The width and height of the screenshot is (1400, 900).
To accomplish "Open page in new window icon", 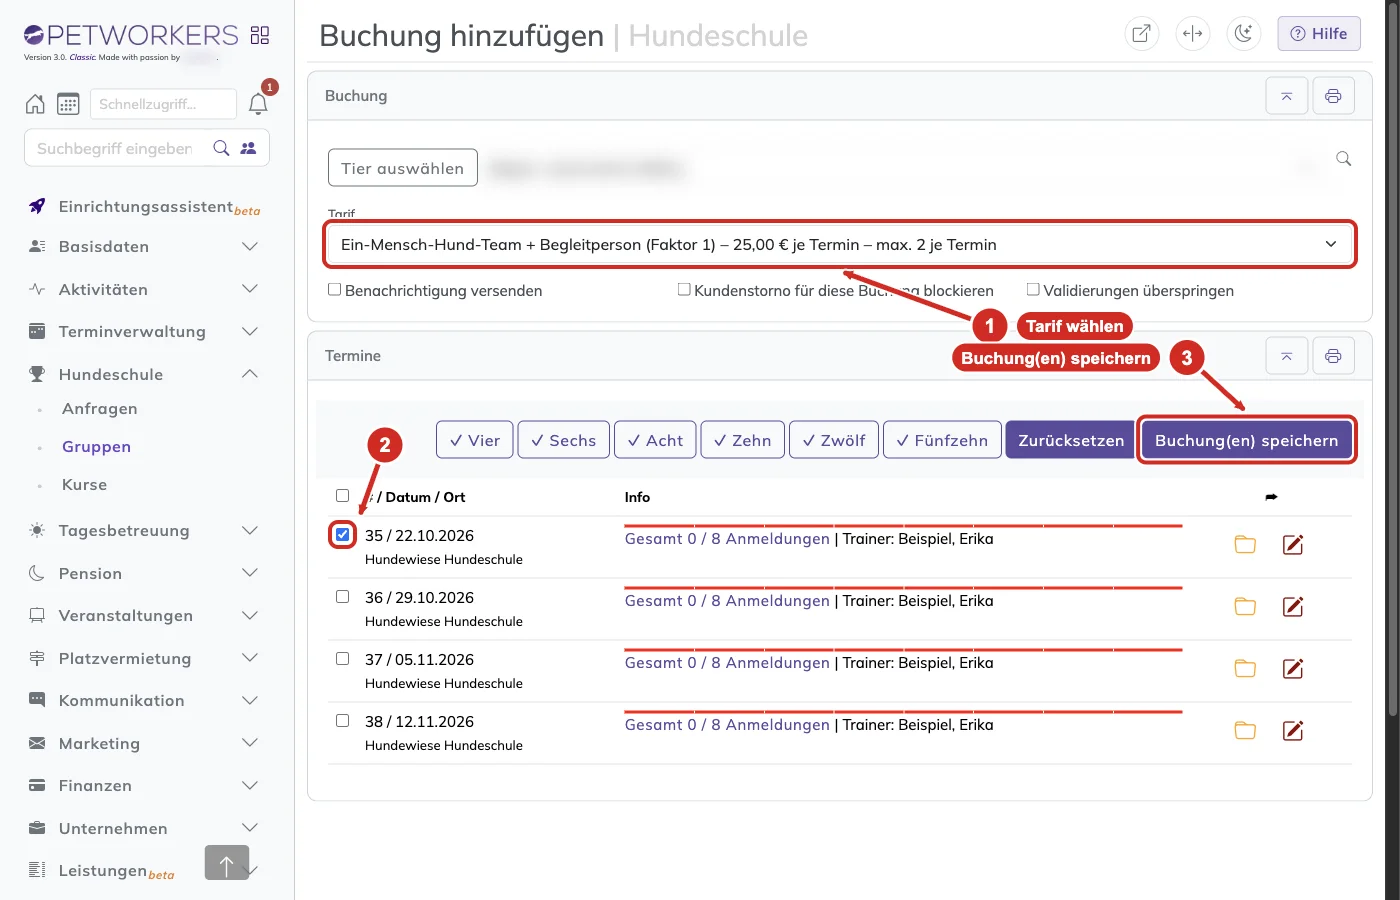I will coord(1141,33).
